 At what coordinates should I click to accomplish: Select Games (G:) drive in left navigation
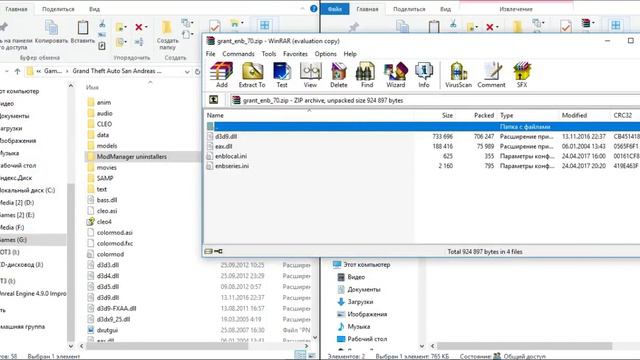point(33,240)
